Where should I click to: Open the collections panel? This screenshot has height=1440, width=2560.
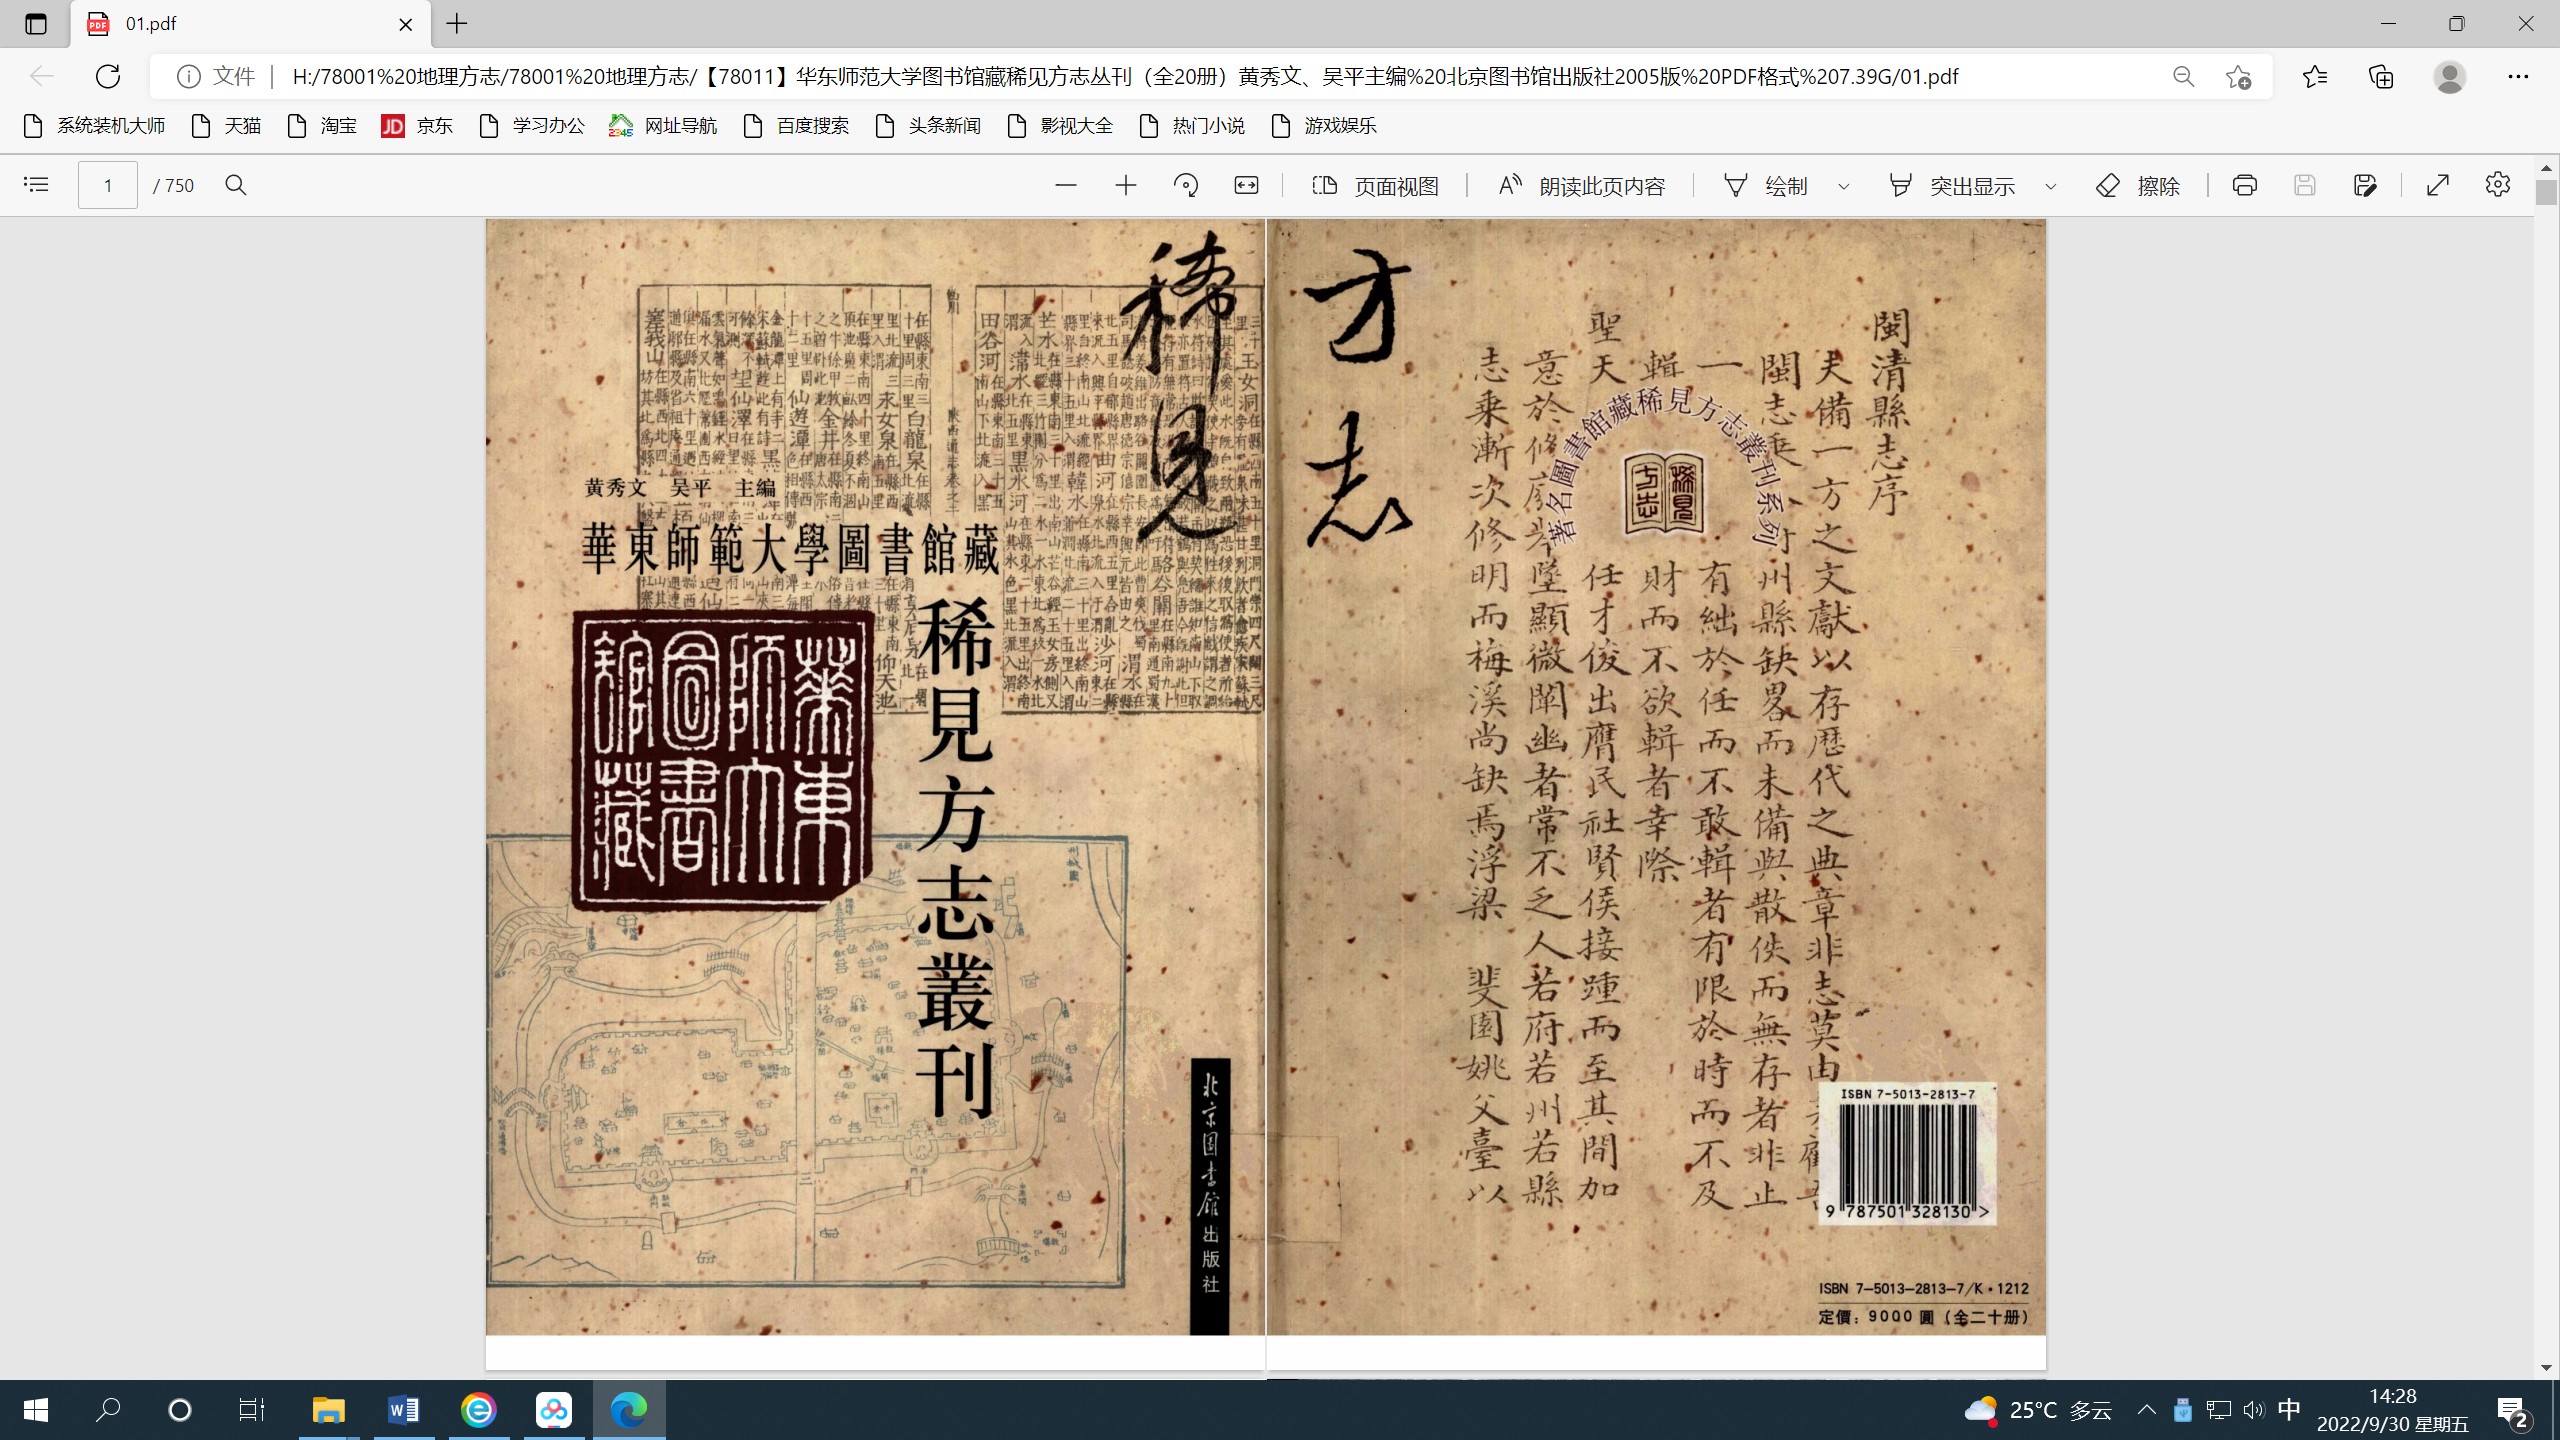[2381, 76]
